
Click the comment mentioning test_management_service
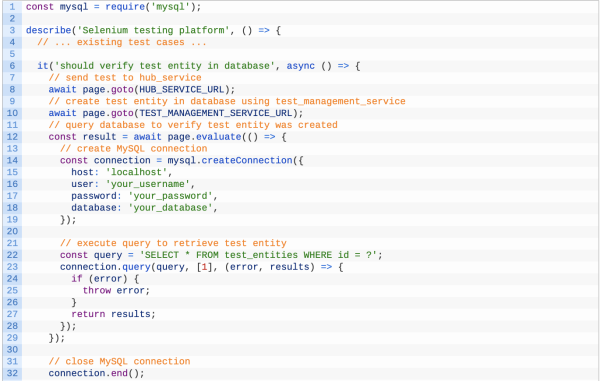pyautogui.click(x=227, y=101)
